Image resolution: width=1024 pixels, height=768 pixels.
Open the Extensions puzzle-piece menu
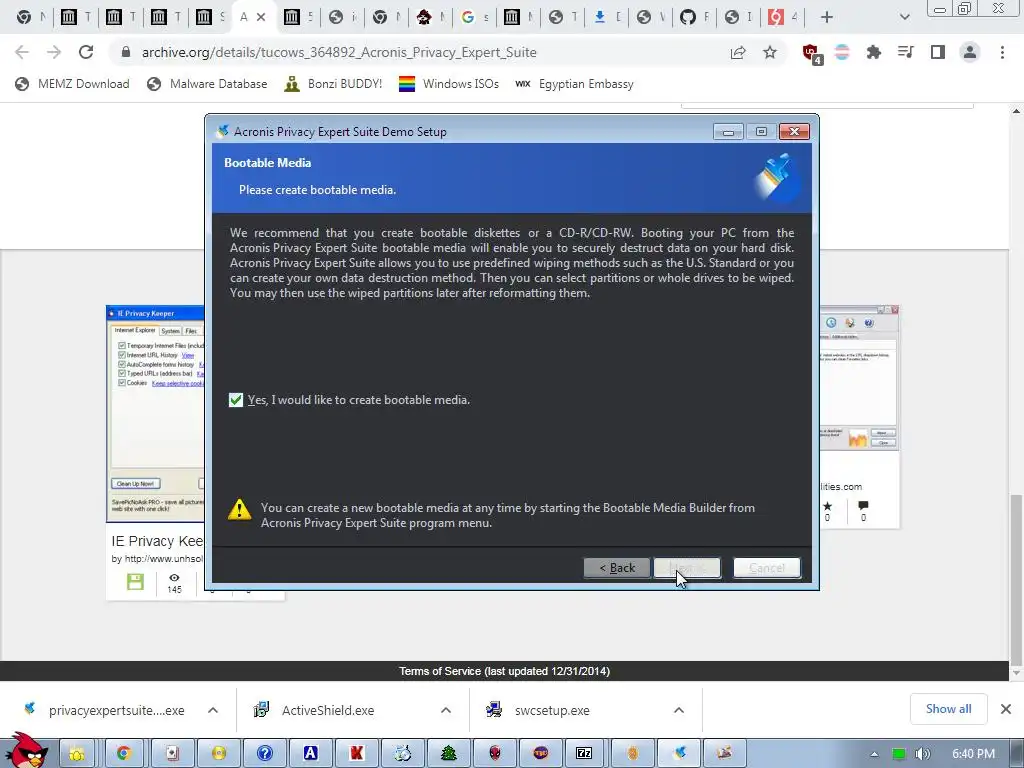[x=873, y=52]
